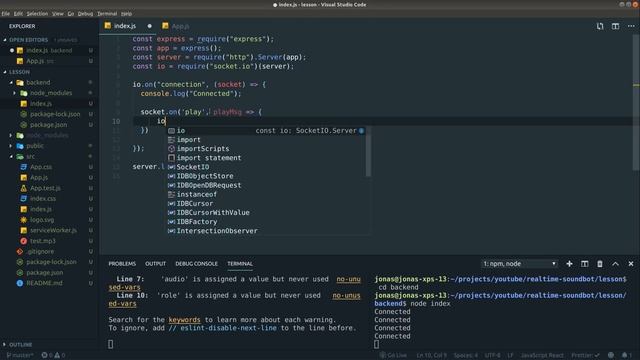Collapse the src folder
The height and width of the screenshot is (360, 640).
point(11,156)
